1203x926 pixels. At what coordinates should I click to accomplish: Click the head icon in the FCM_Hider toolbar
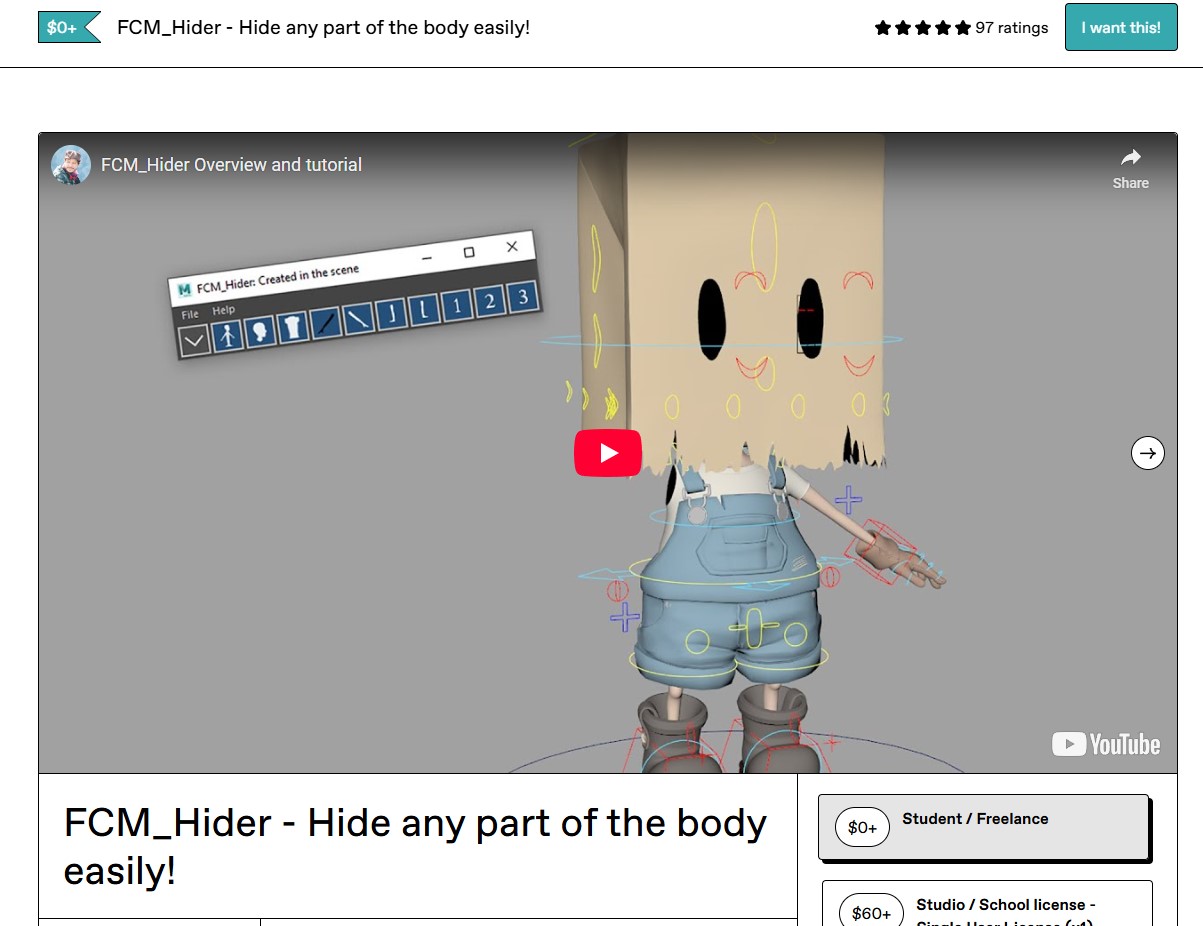tap(260, 329)
